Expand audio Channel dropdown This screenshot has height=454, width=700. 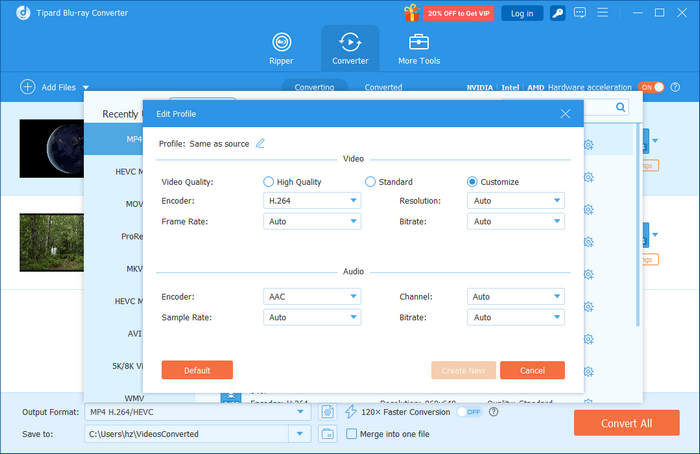tap(516, 297)
